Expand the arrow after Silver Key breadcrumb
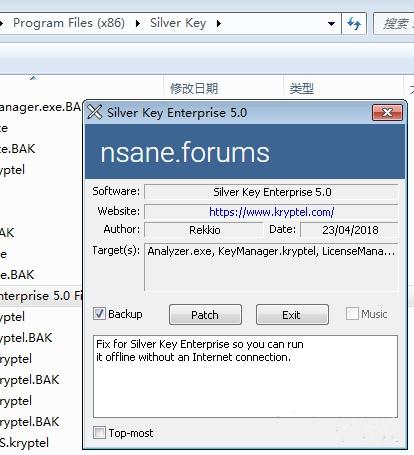This screenshot has height=455, width=414. tap(219, 23)
